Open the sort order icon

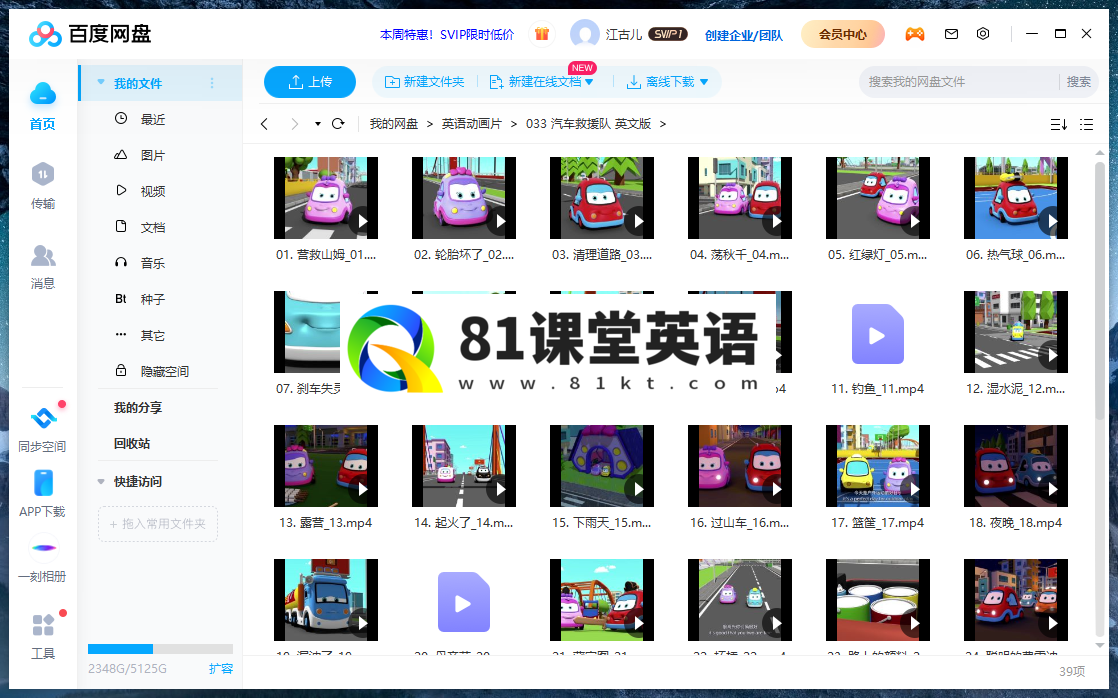coord(1059,125)
